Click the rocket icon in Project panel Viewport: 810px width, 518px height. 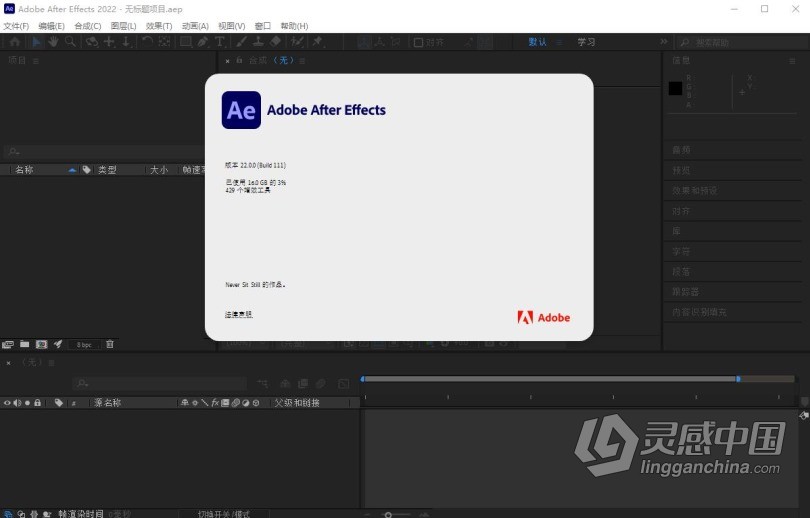(x=58, y=344)
